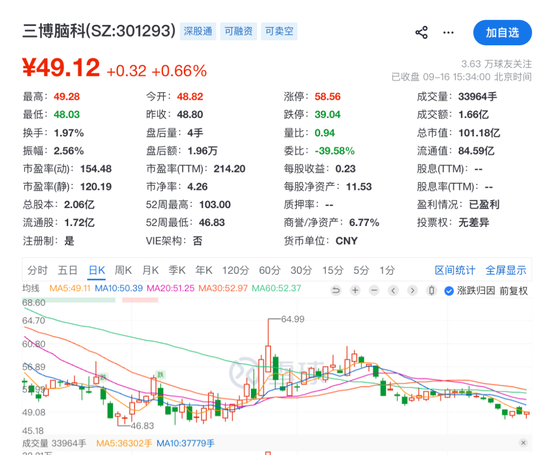Click the MA60:52.37 indicator

276,288
